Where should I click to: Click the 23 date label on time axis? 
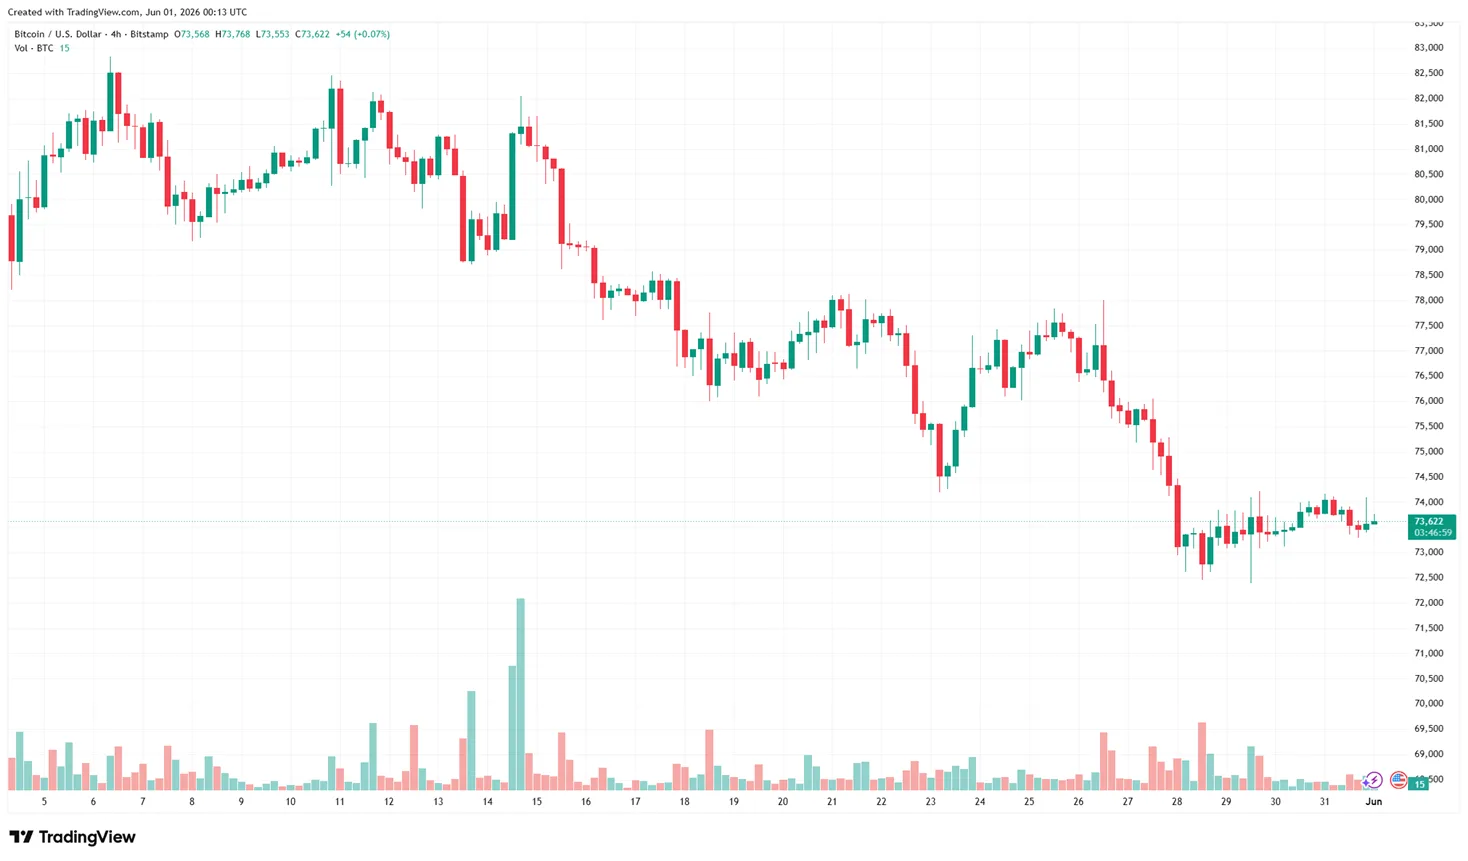coord(931,802)
